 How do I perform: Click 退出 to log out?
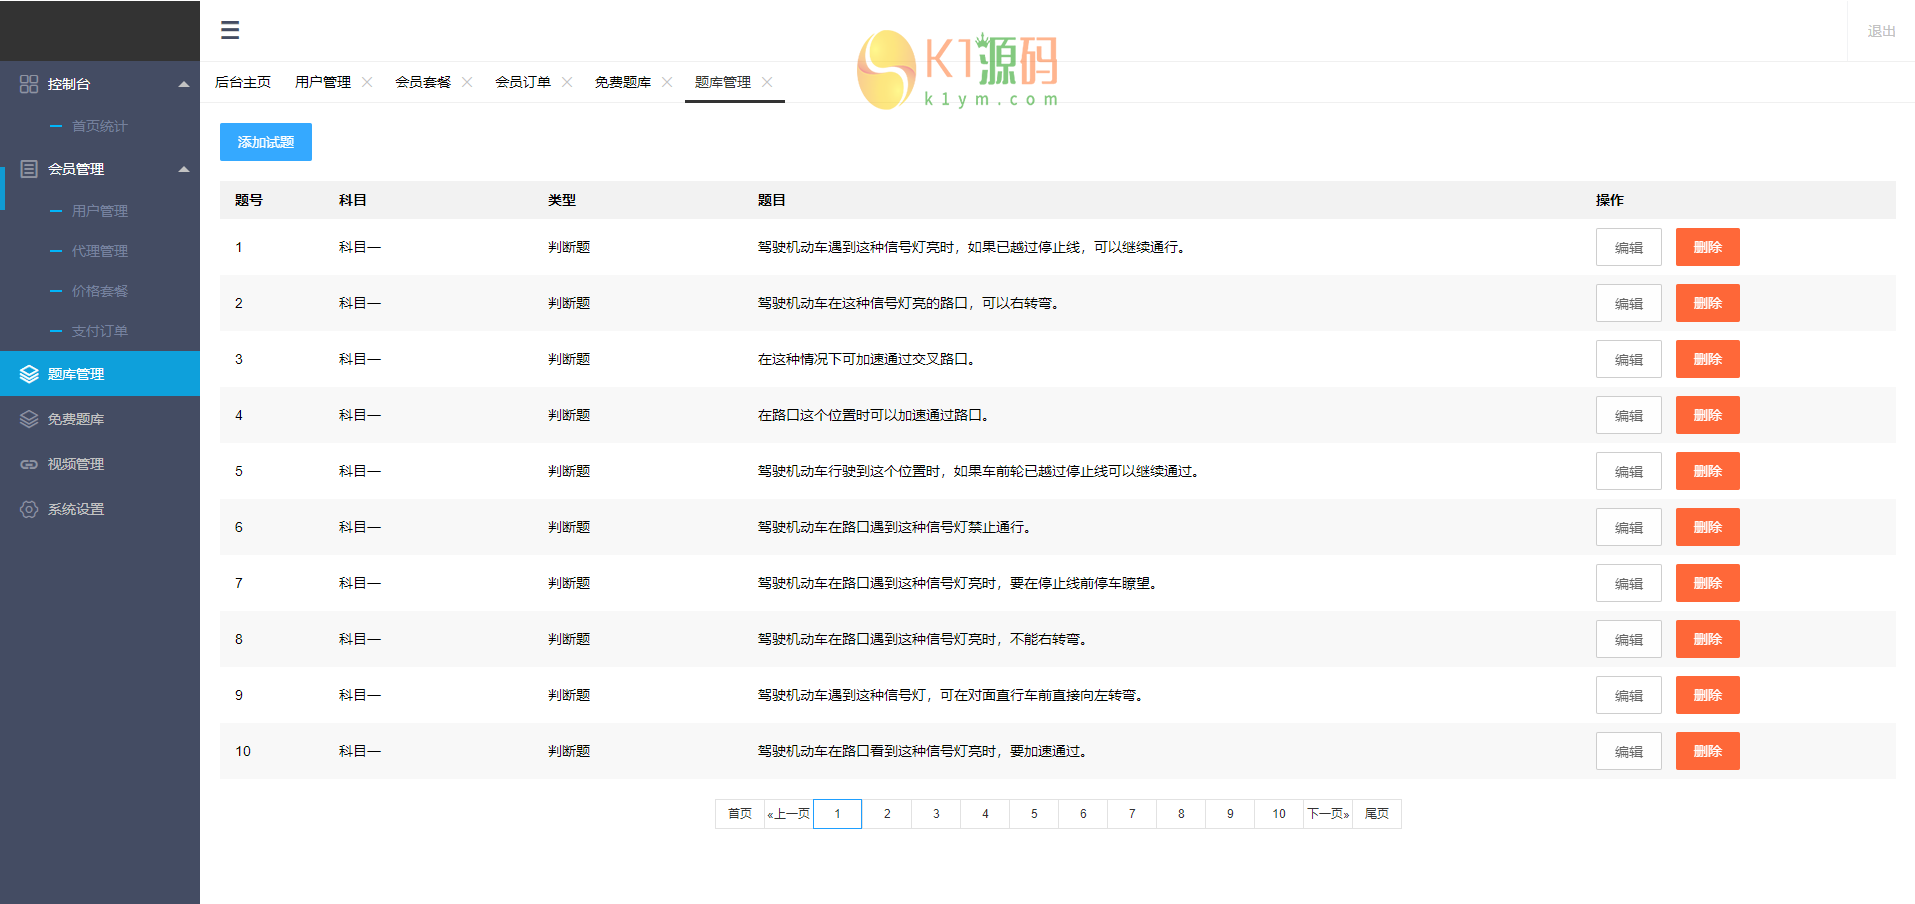[1881, 31]
